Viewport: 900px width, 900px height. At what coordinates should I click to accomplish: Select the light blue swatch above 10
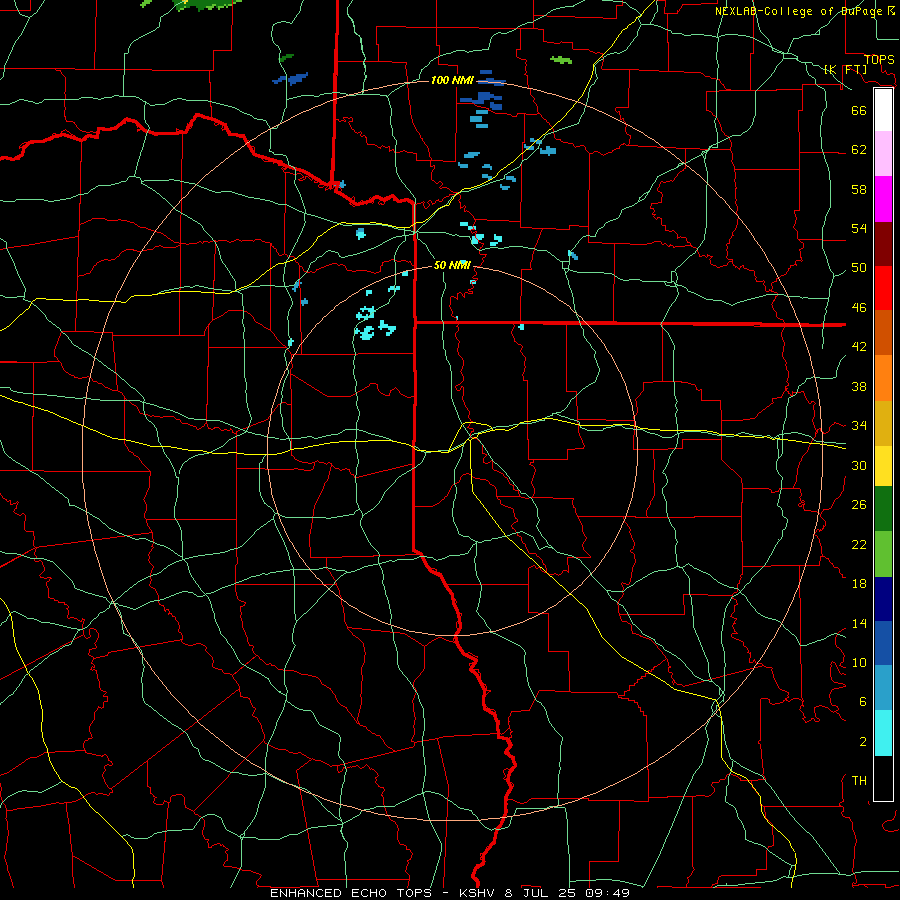pos(883,687)
